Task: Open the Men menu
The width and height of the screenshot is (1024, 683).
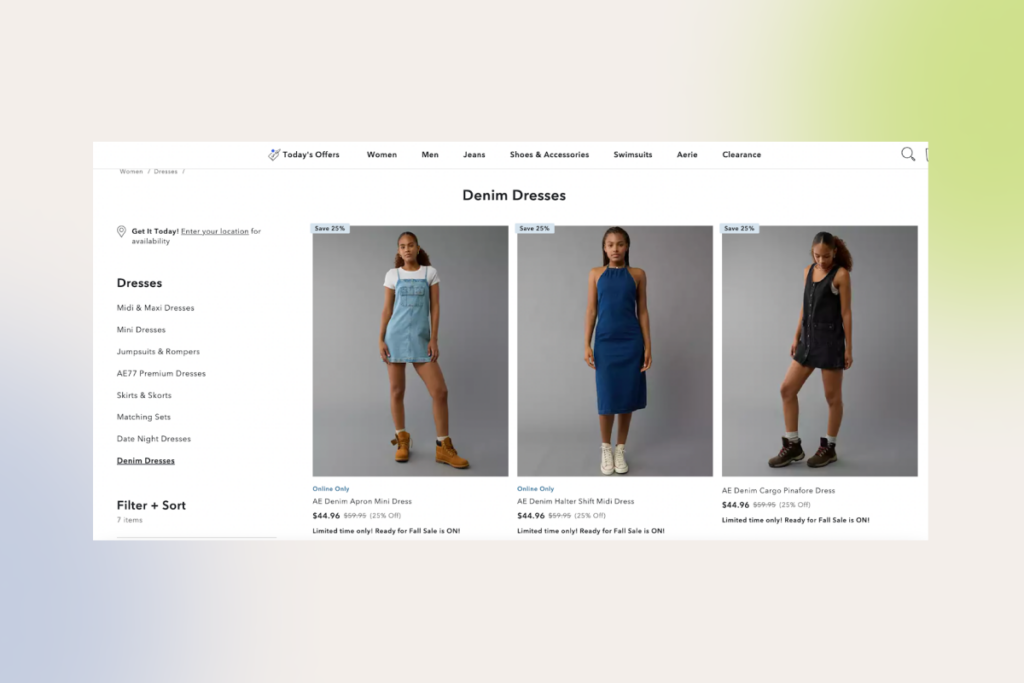Action: click(430, 155)
